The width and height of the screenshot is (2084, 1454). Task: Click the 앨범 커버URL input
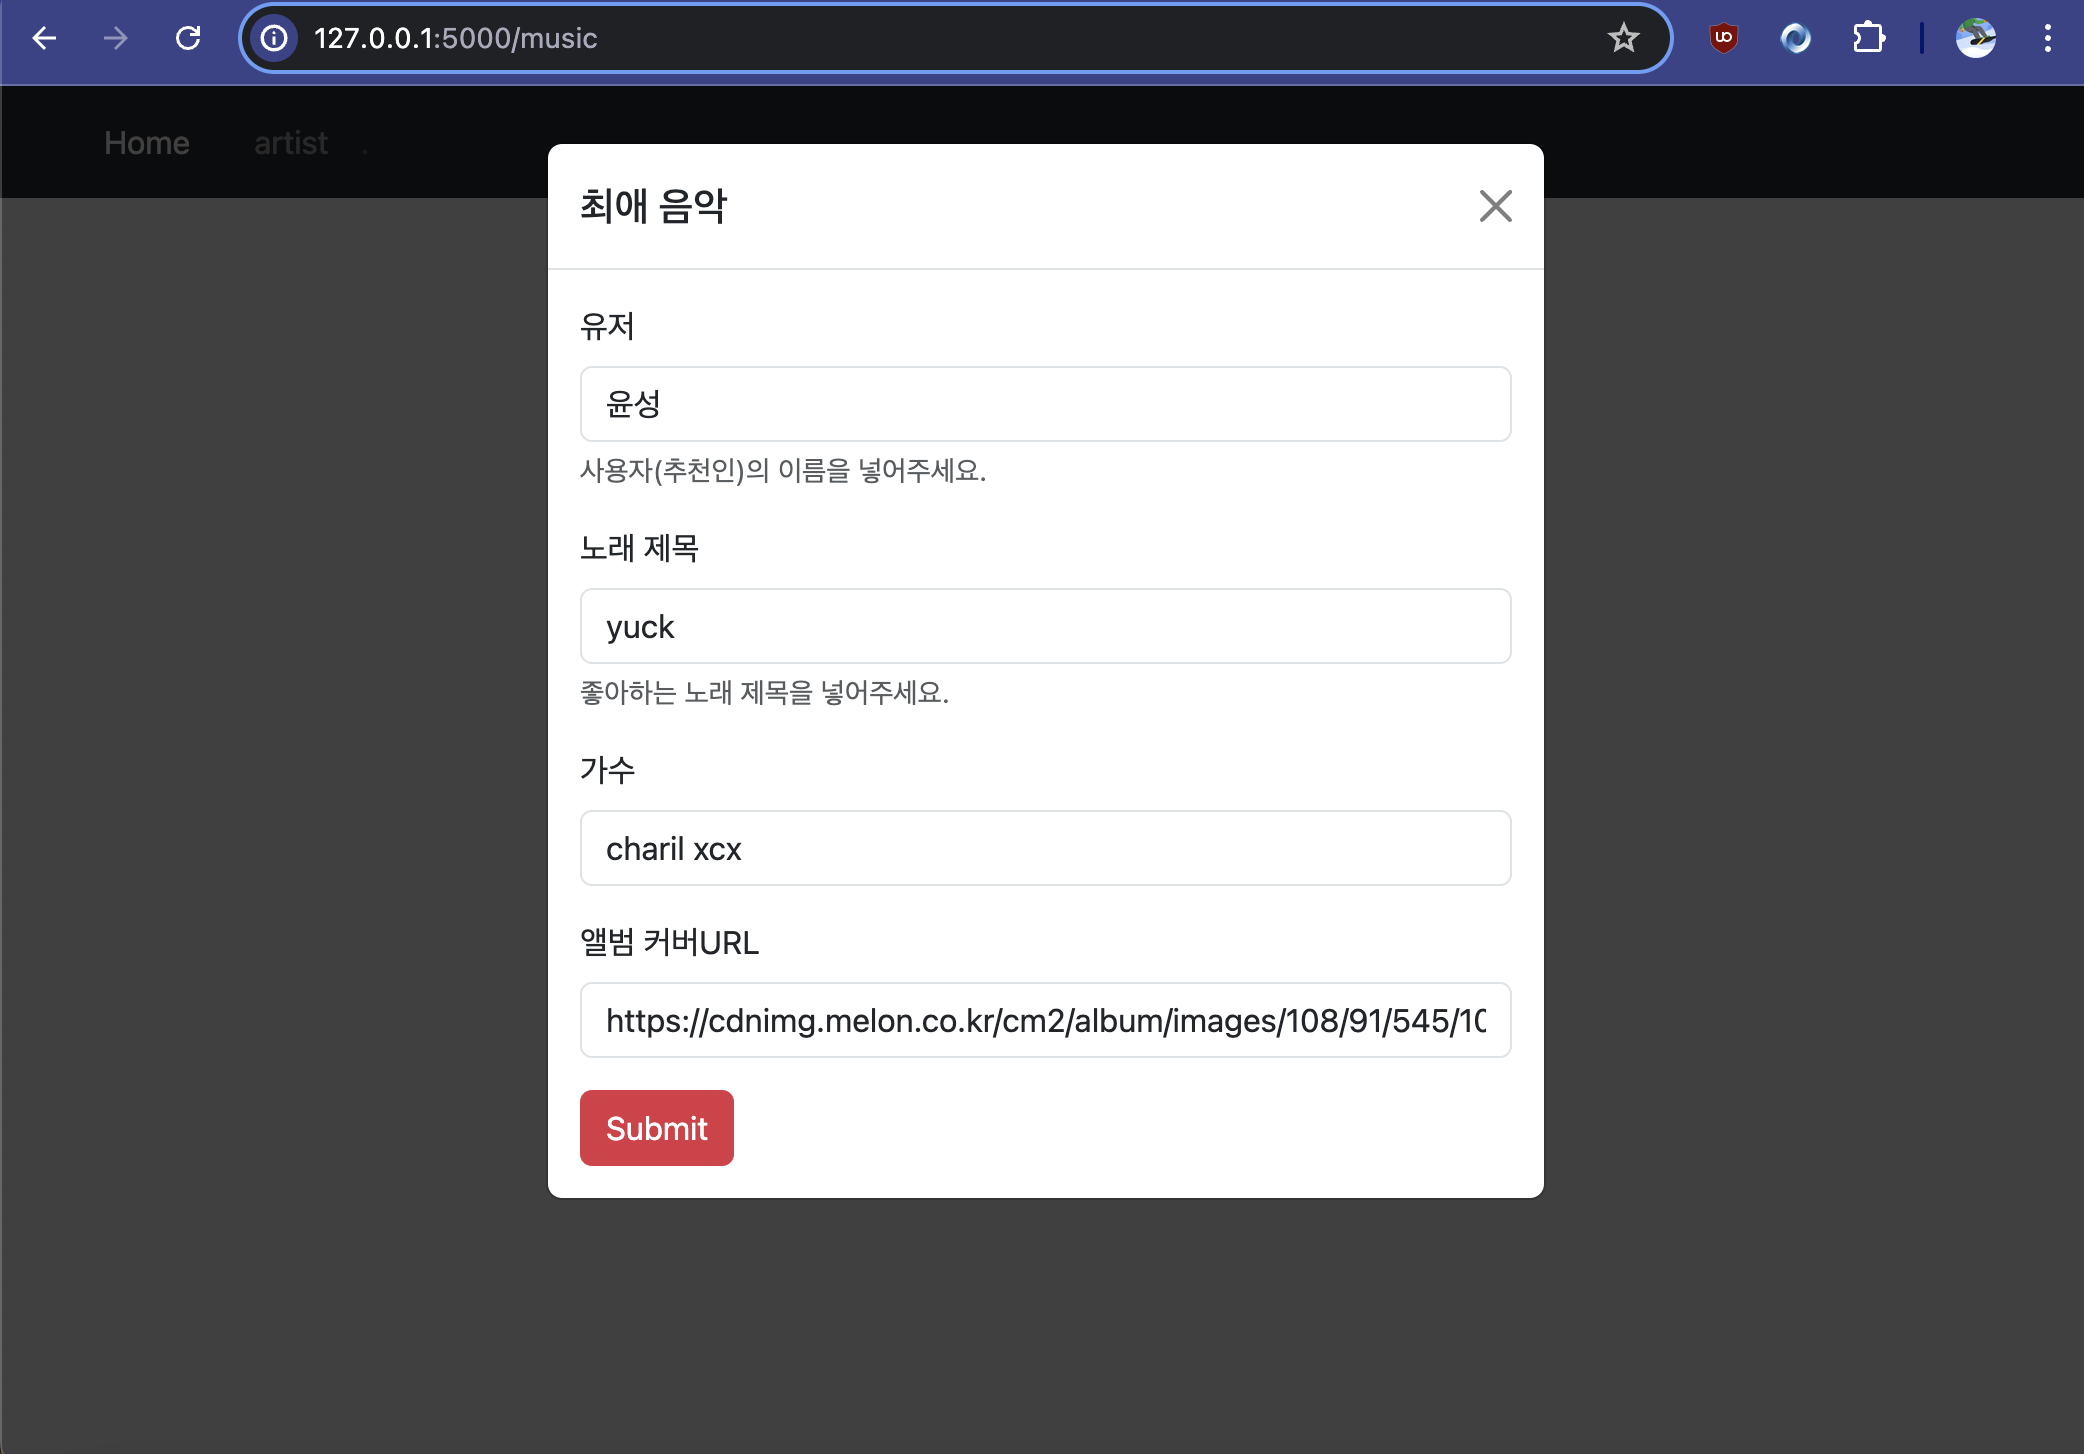(x=1045, y=1020)
